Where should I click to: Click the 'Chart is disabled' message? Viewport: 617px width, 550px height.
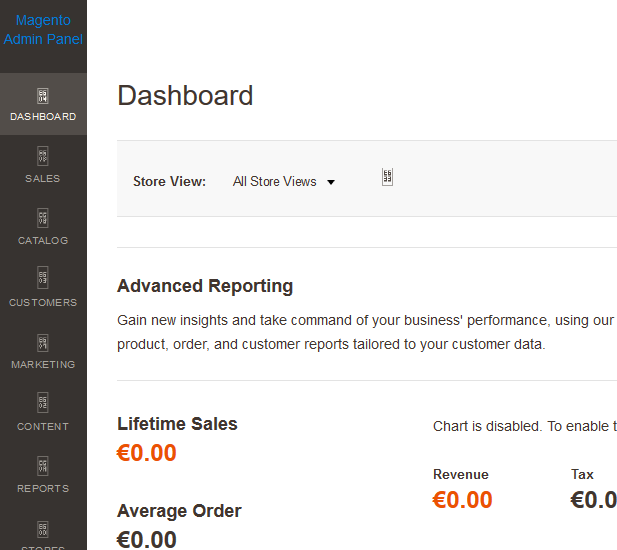(524, 426)
